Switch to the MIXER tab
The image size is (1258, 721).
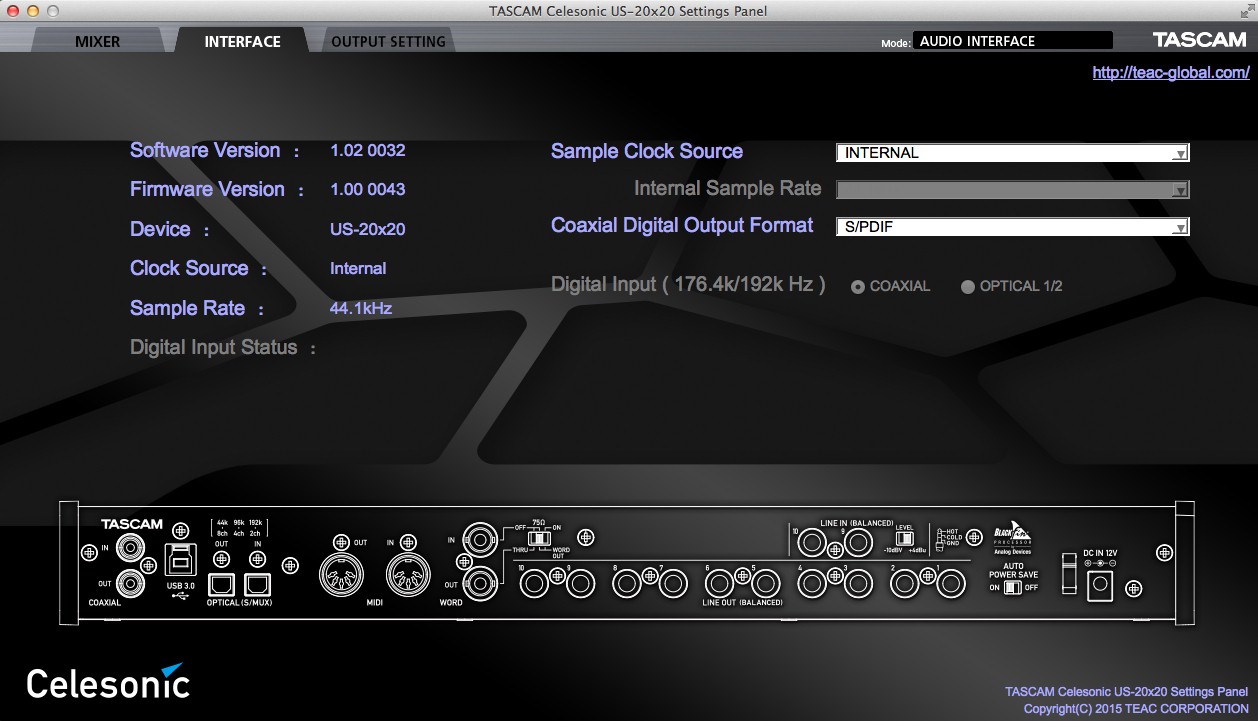(97, 41)
